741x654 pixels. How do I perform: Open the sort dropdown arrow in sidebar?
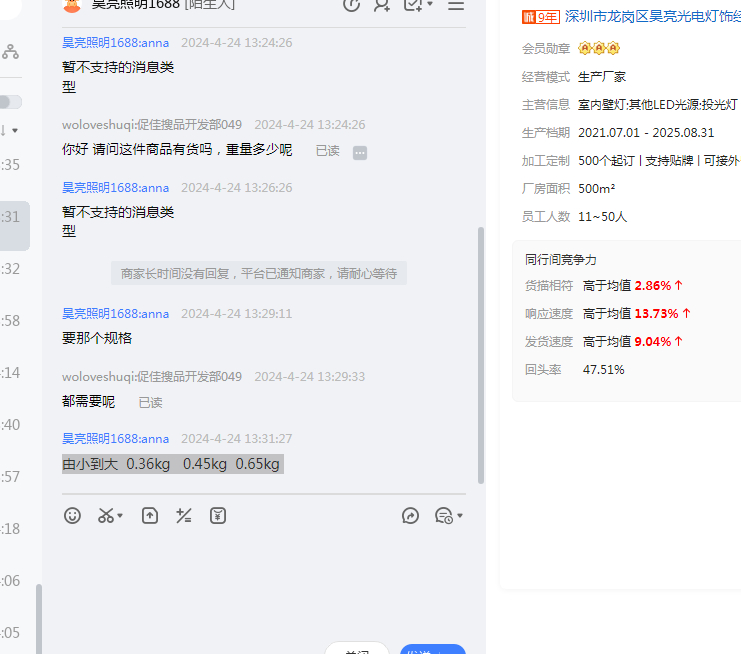tap(14, 131)
